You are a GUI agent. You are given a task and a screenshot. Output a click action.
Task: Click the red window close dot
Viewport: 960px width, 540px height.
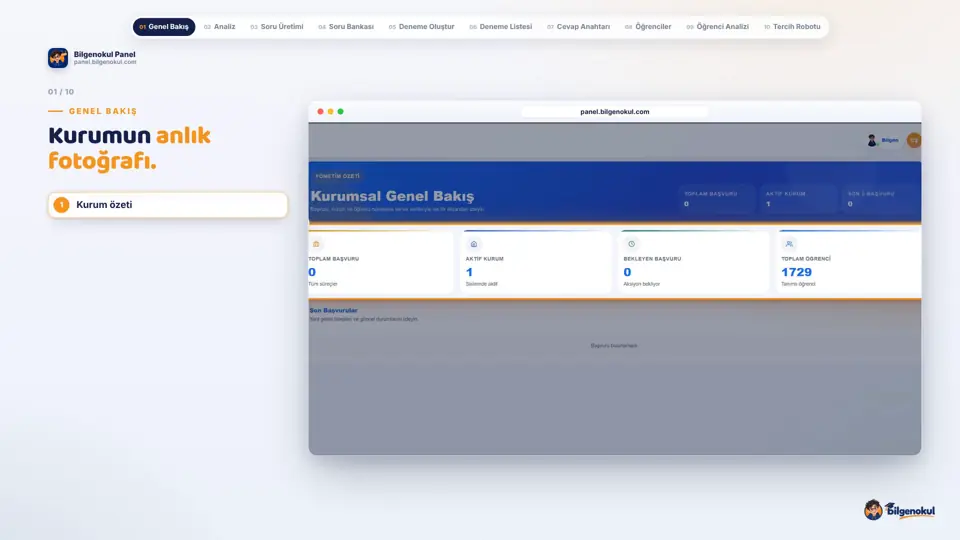coord(320,111)
